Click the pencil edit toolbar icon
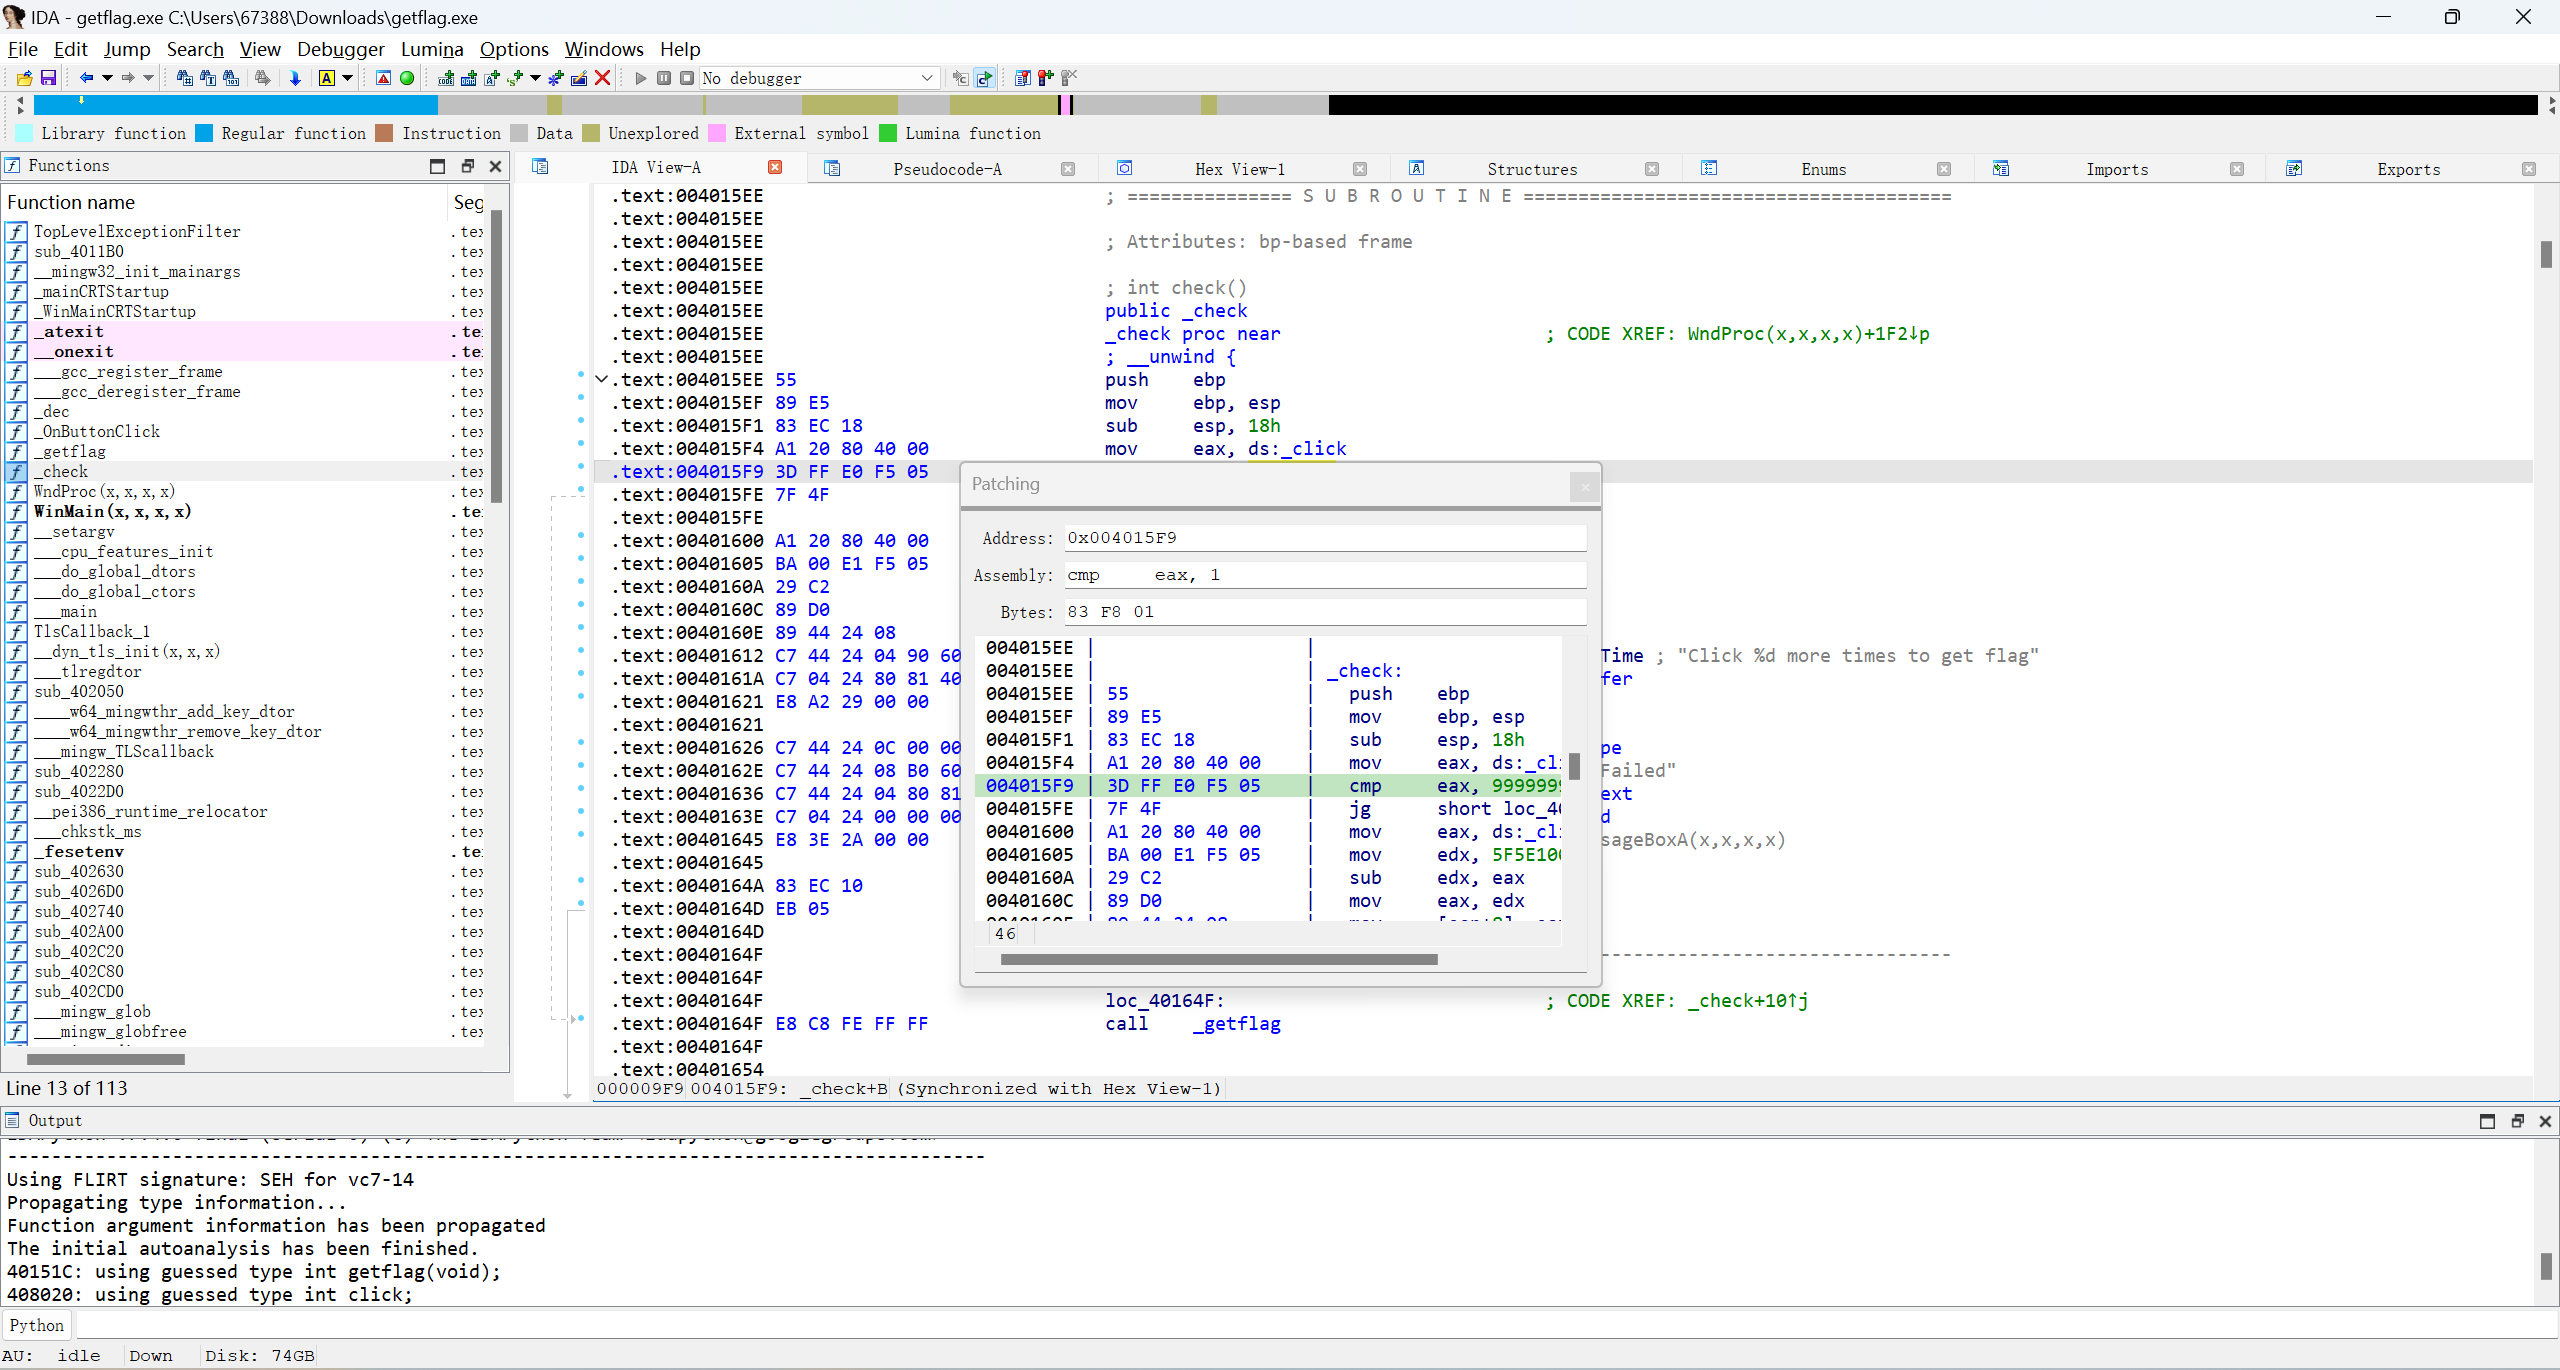Screen dimensions: 2560x1370 [579, 78]
